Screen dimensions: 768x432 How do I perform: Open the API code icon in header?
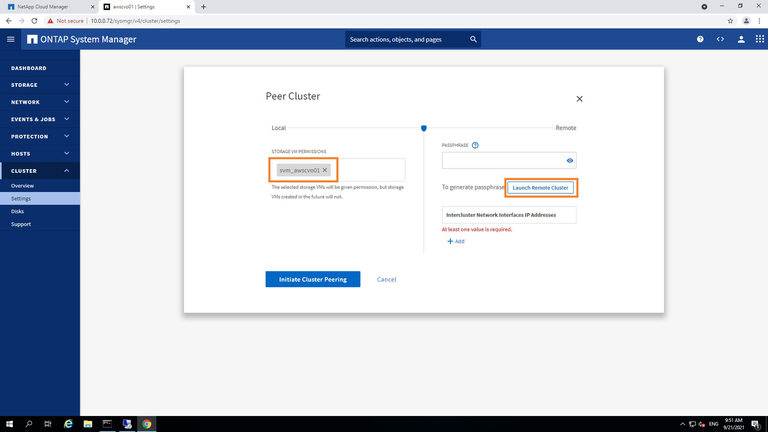[720, 39]
